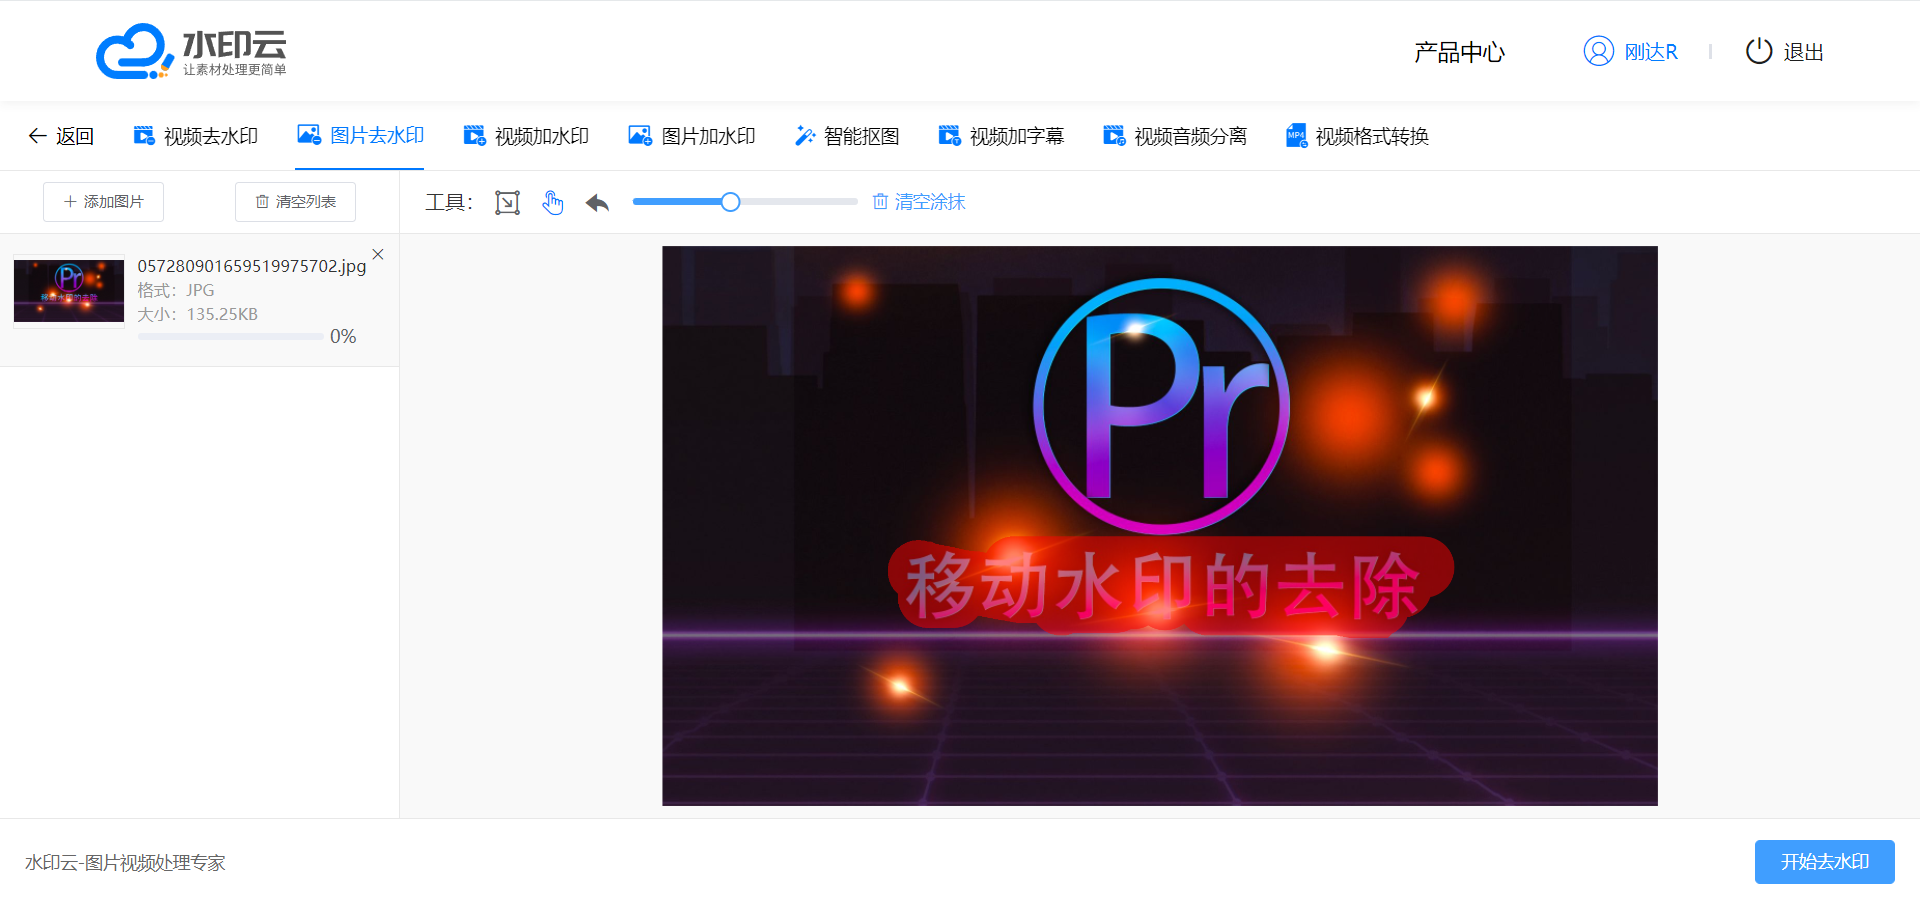1920x903 pixels.
Task: Select 视频格式转换 tab
Action: click(1357, 136)
